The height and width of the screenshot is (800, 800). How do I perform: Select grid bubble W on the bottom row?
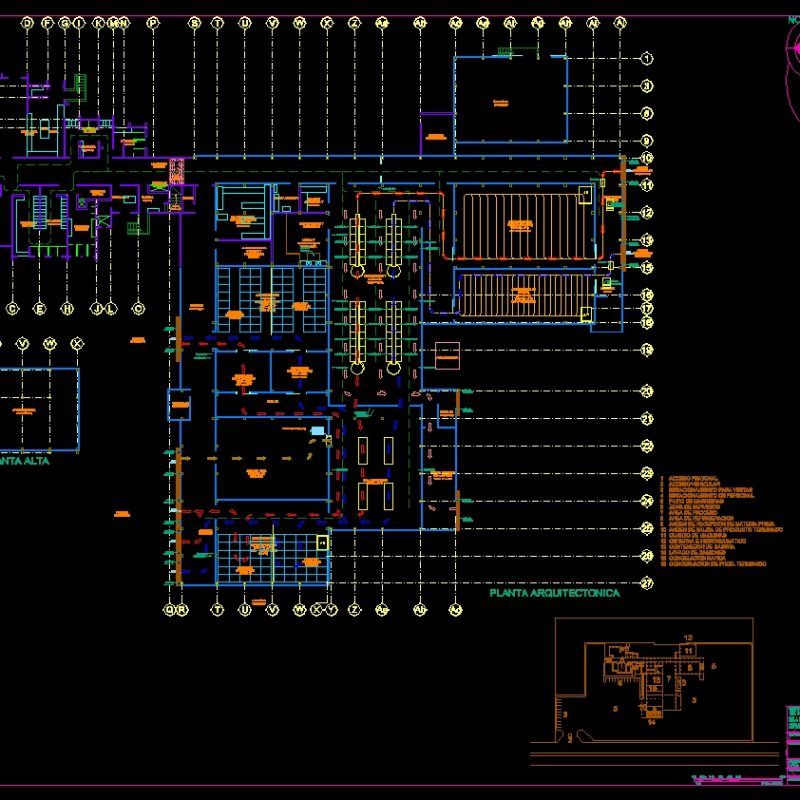point(298,607)
